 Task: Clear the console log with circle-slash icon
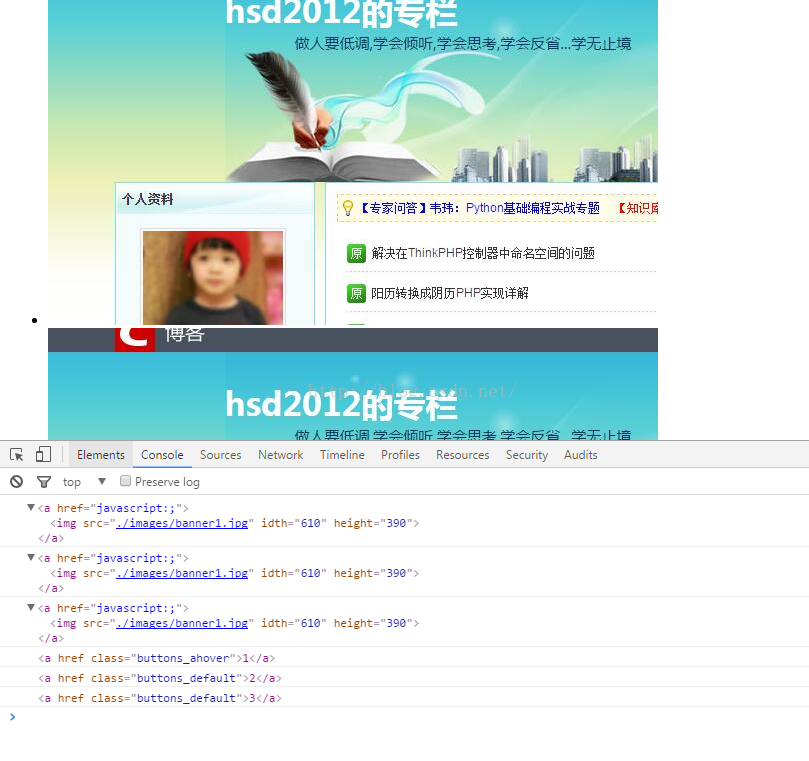click(x=17, y=482)
